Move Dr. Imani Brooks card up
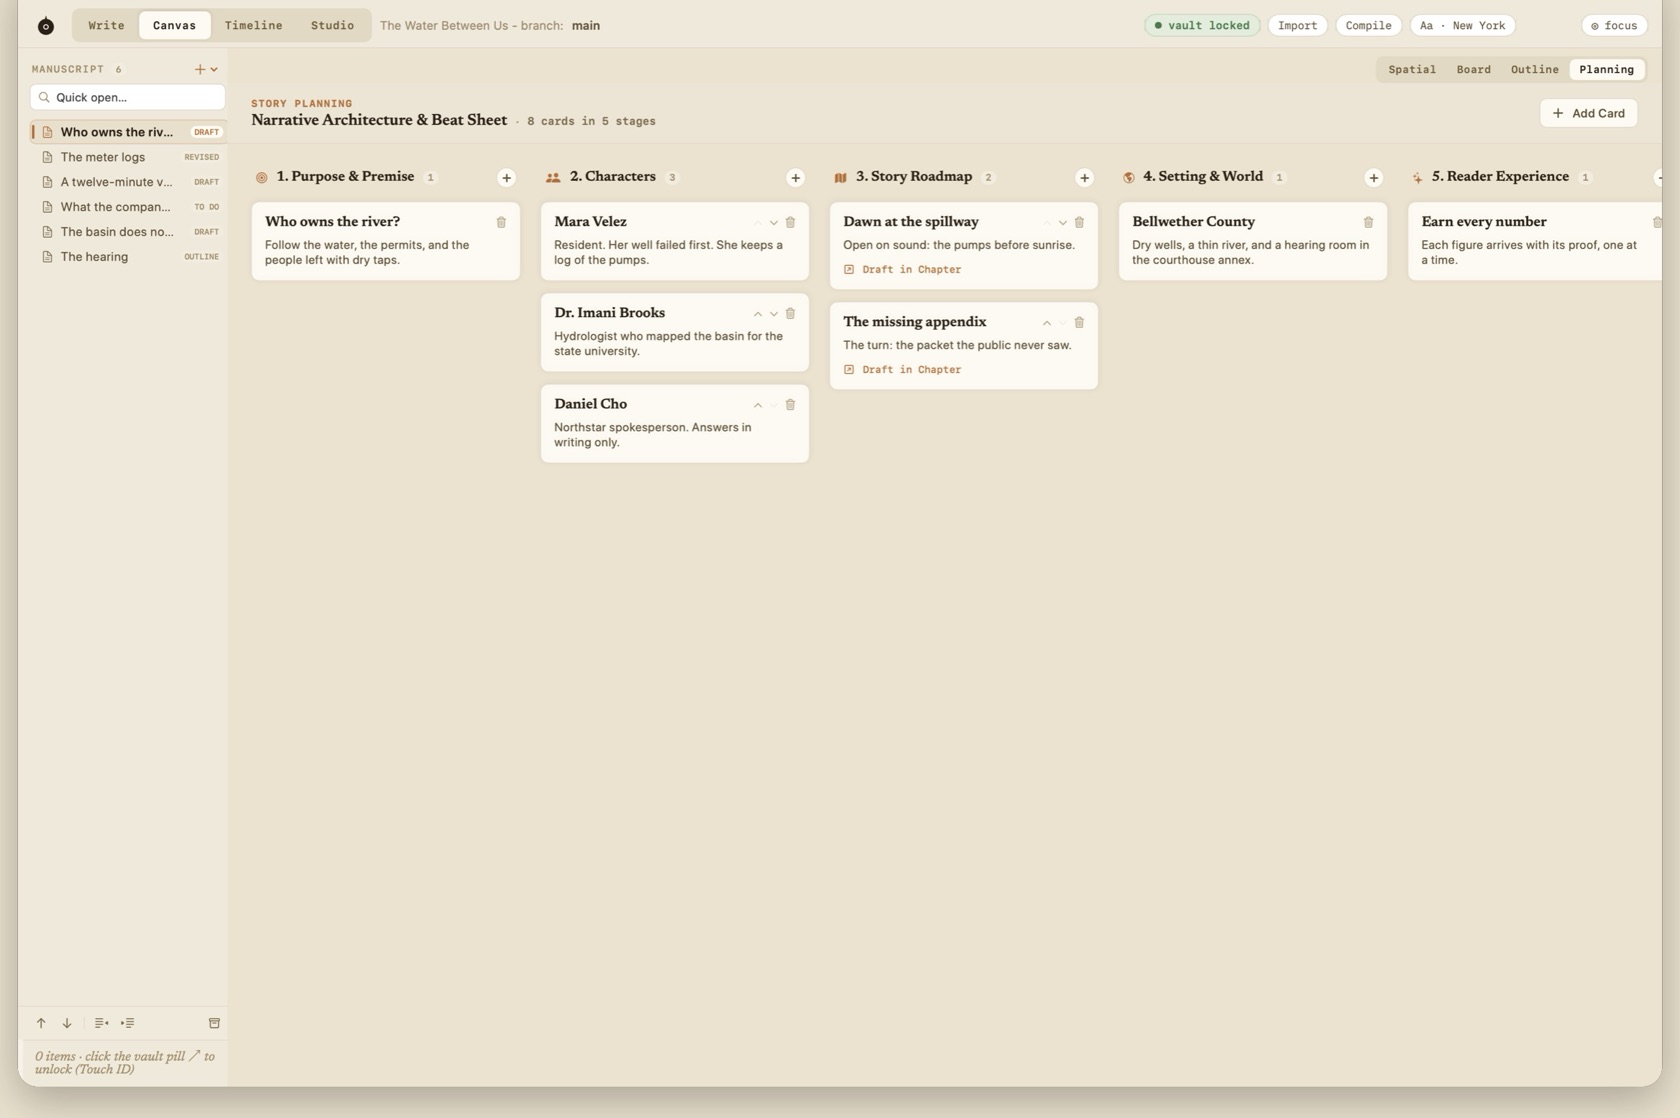The width and height of the screenshot is (1680, 1118). coord(757,314)
